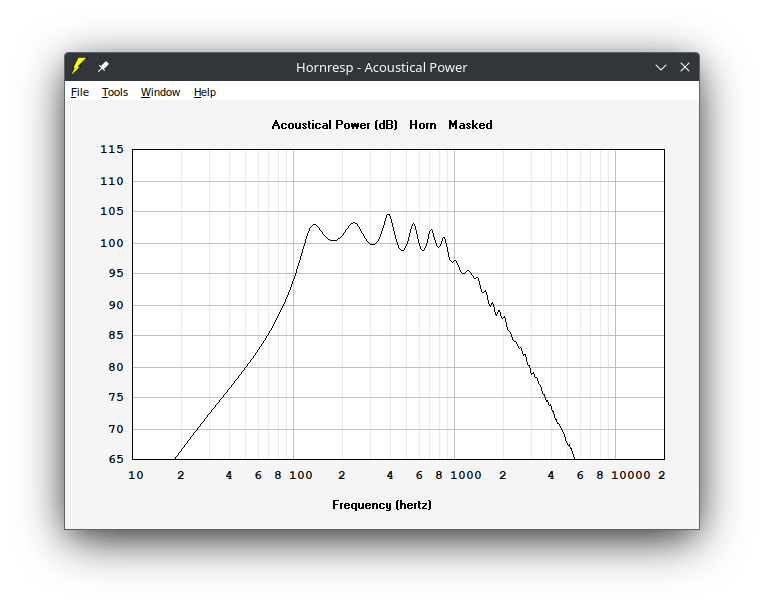Click the 85 dB axis value
Image resolution: width=764 pixels, height=606 pixels.
(x=116, y=335)
